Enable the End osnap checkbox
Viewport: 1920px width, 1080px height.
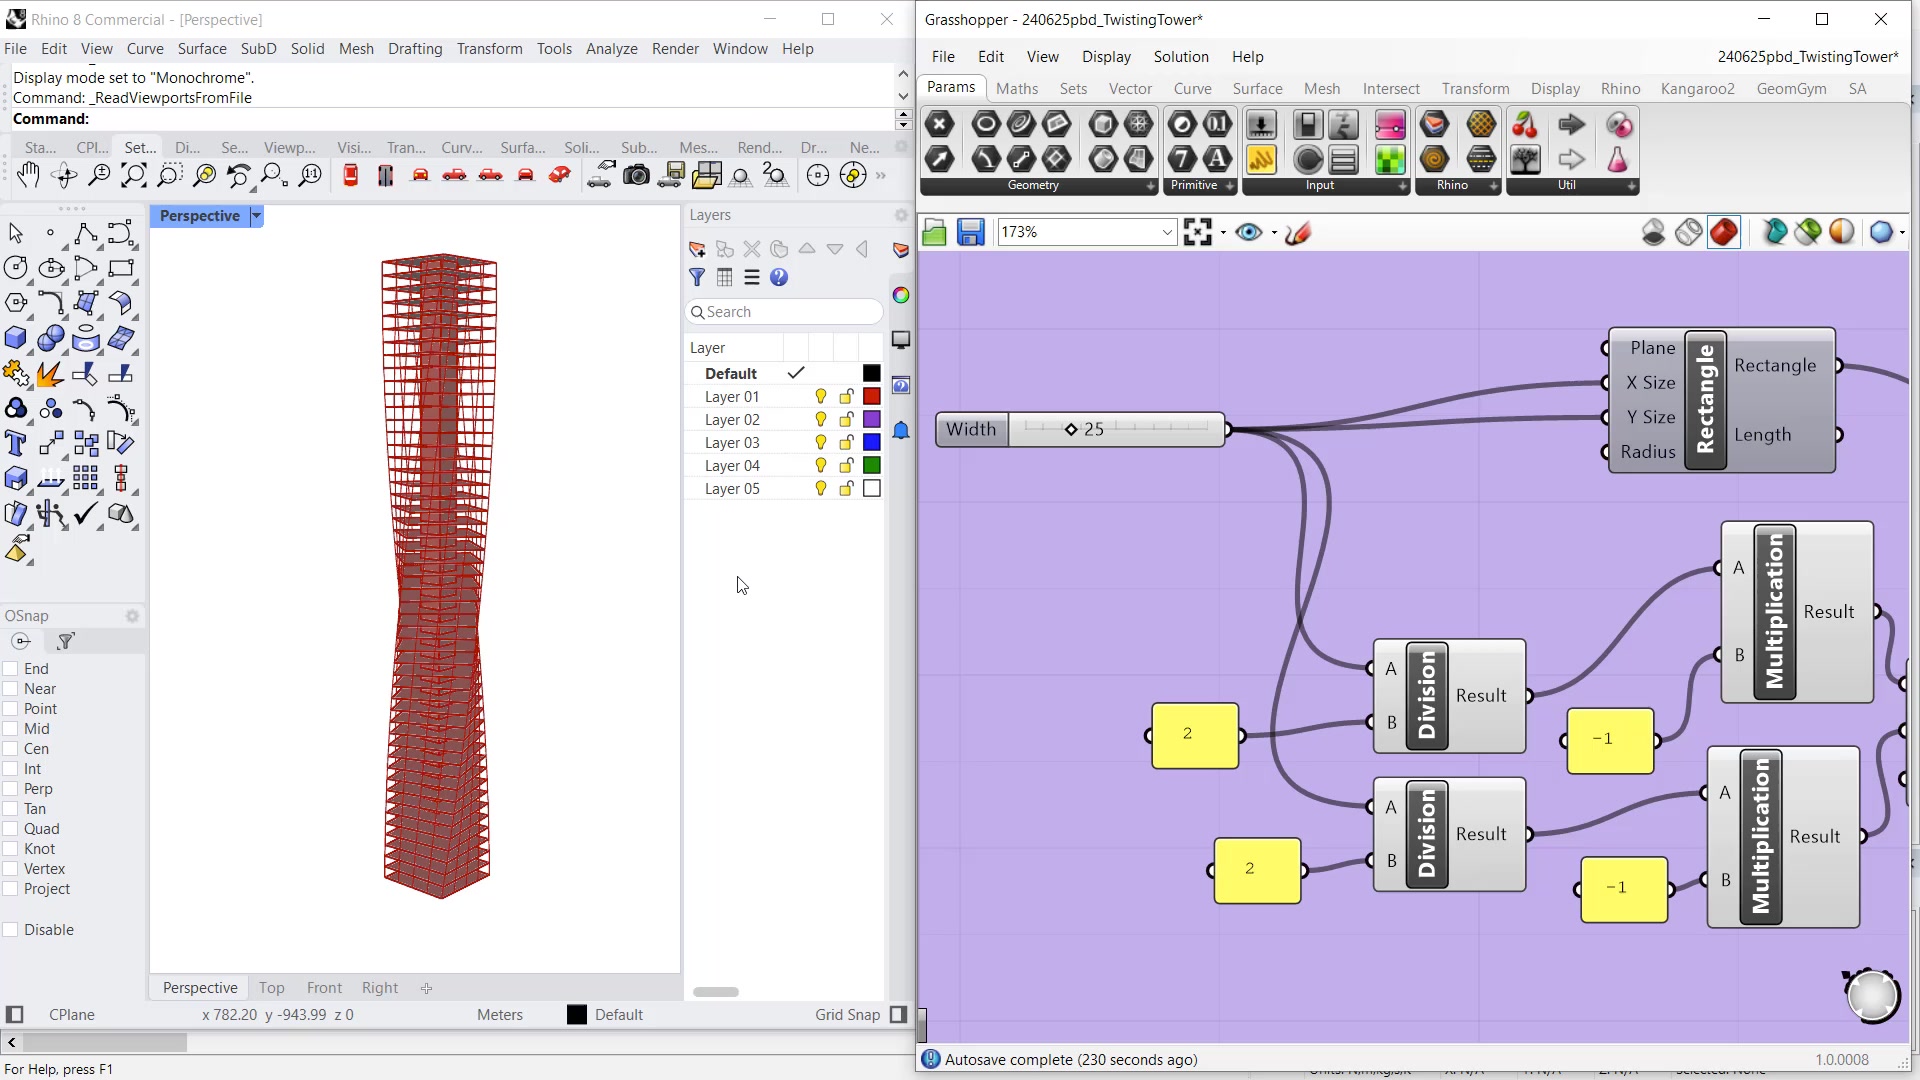click(11, 669)
